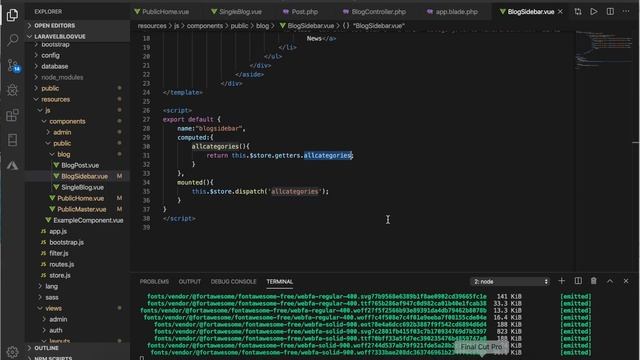Select the Terminal panel tab

click(280, 282)
